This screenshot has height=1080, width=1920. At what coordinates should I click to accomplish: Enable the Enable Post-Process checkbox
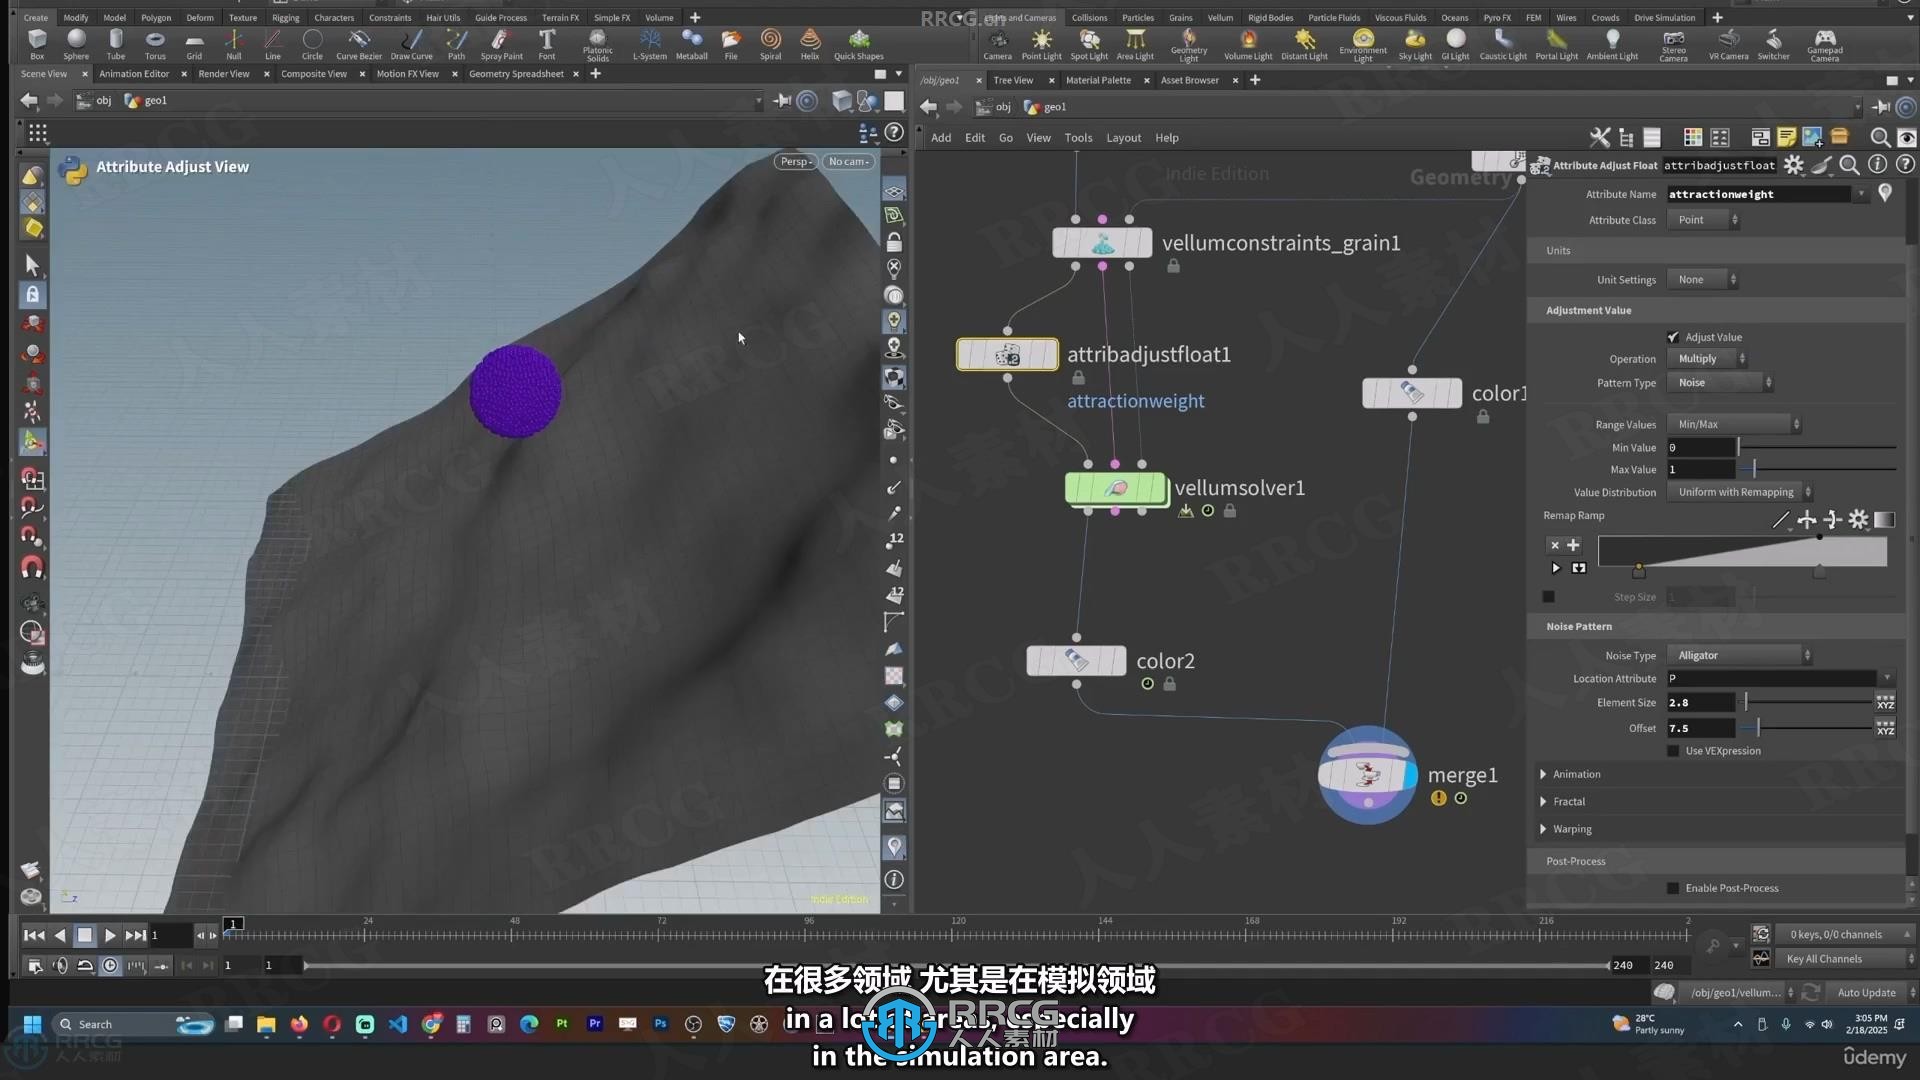pyautogui.click(x=1673, y=888)
